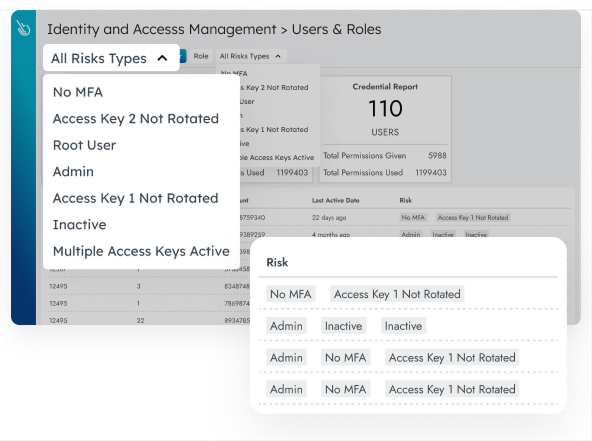Click Key 1 Not Rotated in small background dropdown
The height and width of the screenshot is (441, 592).
coord(277,130)
